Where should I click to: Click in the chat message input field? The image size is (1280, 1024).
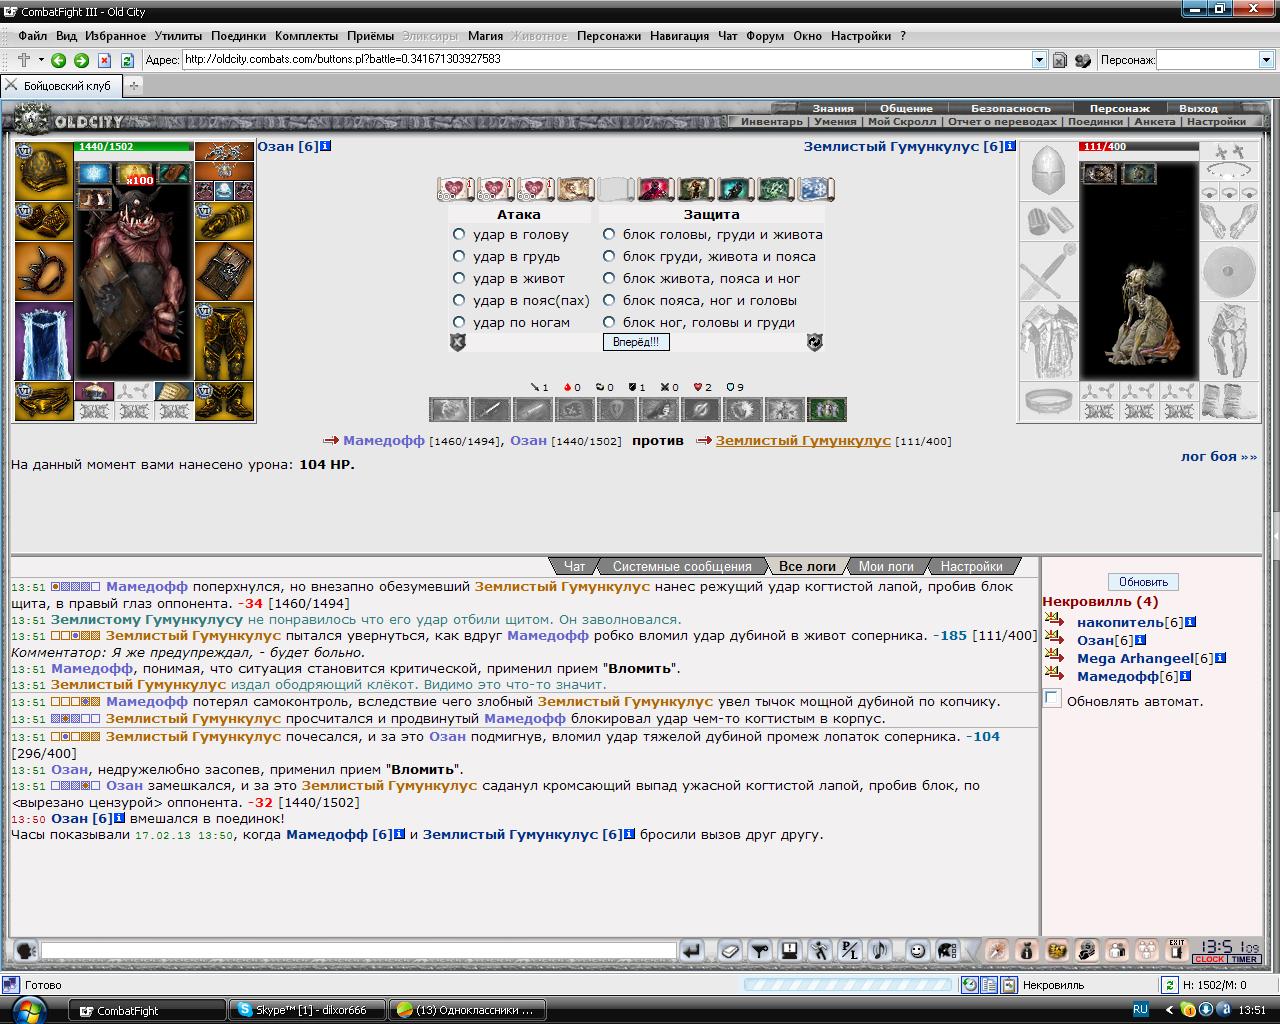(359, 950)
